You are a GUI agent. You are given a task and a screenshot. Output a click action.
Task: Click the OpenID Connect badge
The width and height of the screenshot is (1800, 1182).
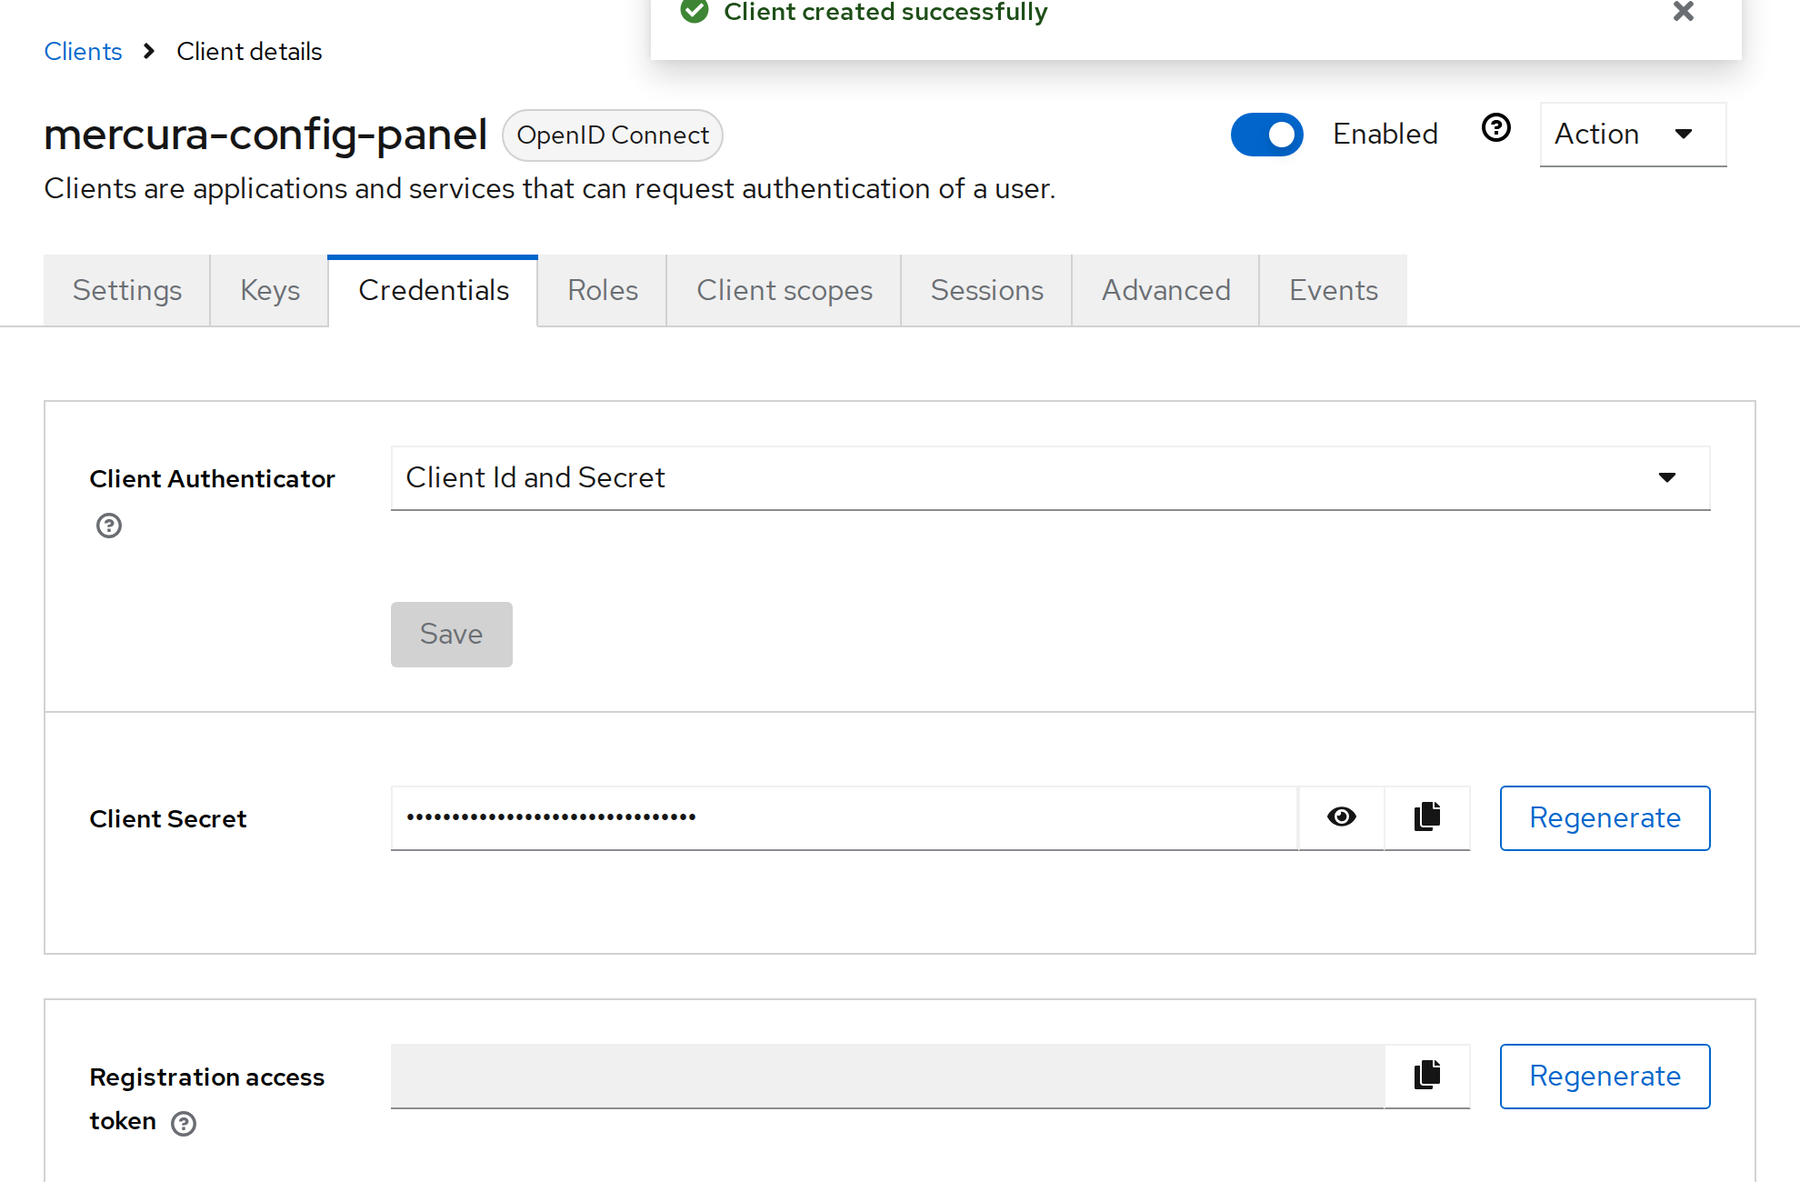tap(612, 135)
